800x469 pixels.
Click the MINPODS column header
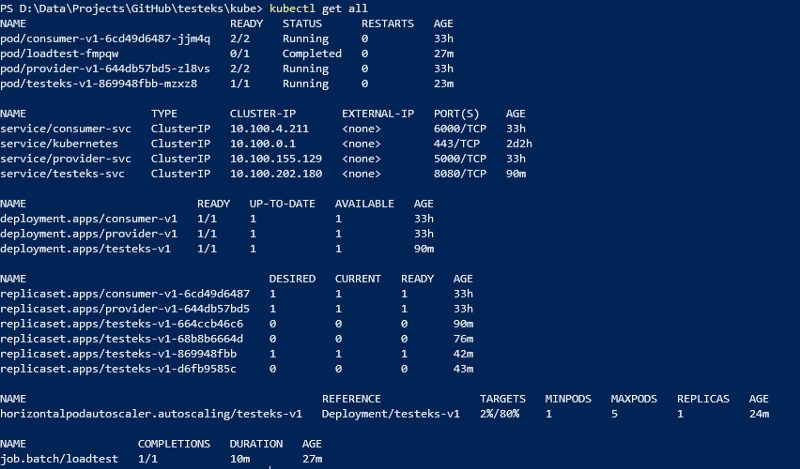click(x=568, y=399)
